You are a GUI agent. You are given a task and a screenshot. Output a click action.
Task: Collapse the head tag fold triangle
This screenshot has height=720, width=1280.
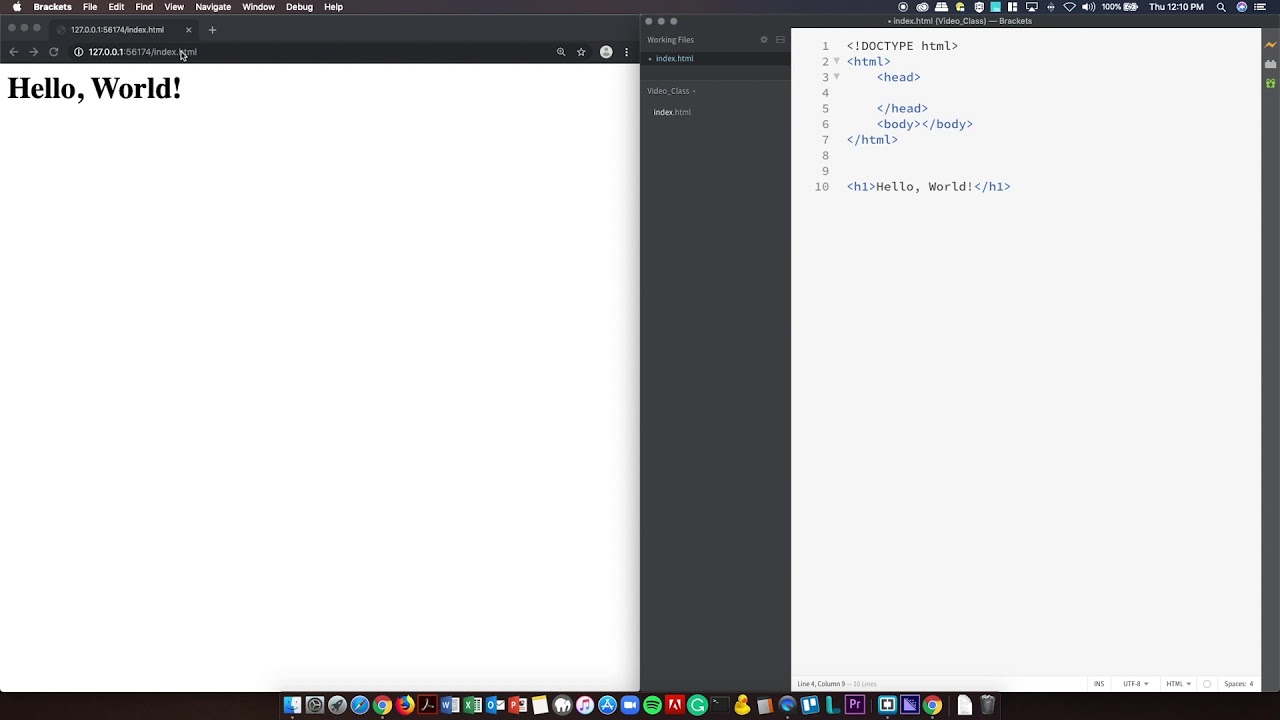(x=837, y=77)
